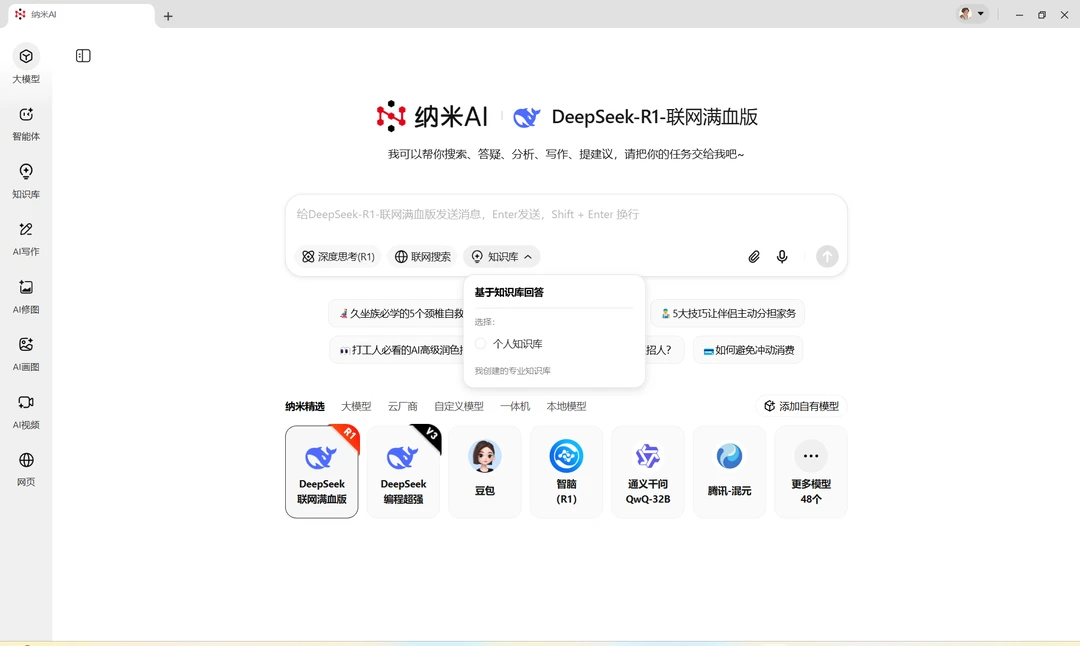Viewport: 1080px width, 646px height.
Task: Open the AI画图 tool in sidebar
Action: 26,353
